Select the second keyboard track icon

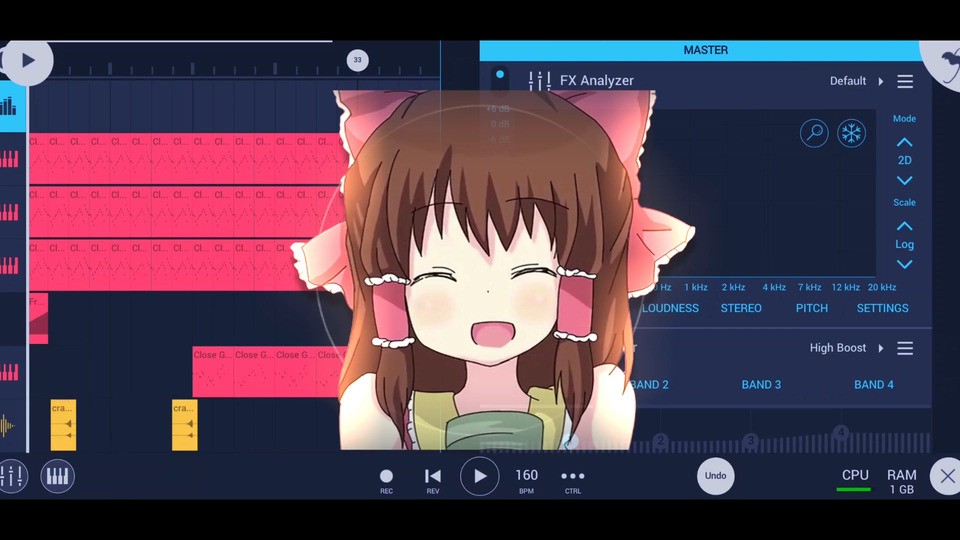click(x=10, y=212)
